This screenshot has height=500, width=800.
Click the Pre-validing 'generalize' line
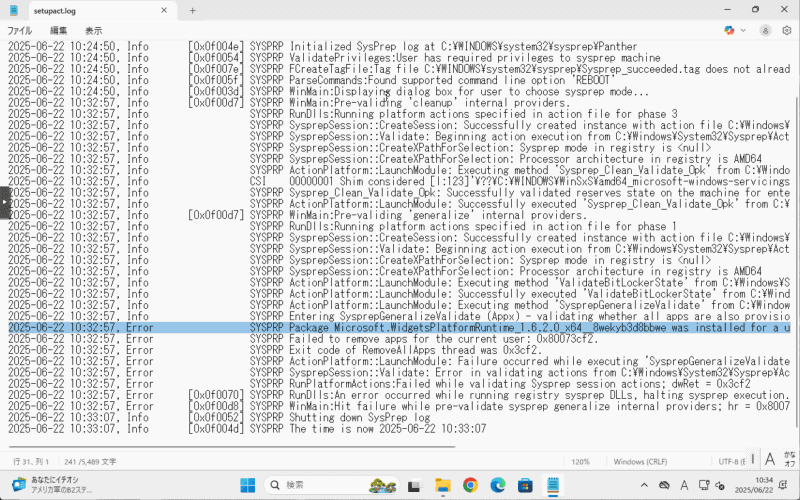tap(298, 215)
